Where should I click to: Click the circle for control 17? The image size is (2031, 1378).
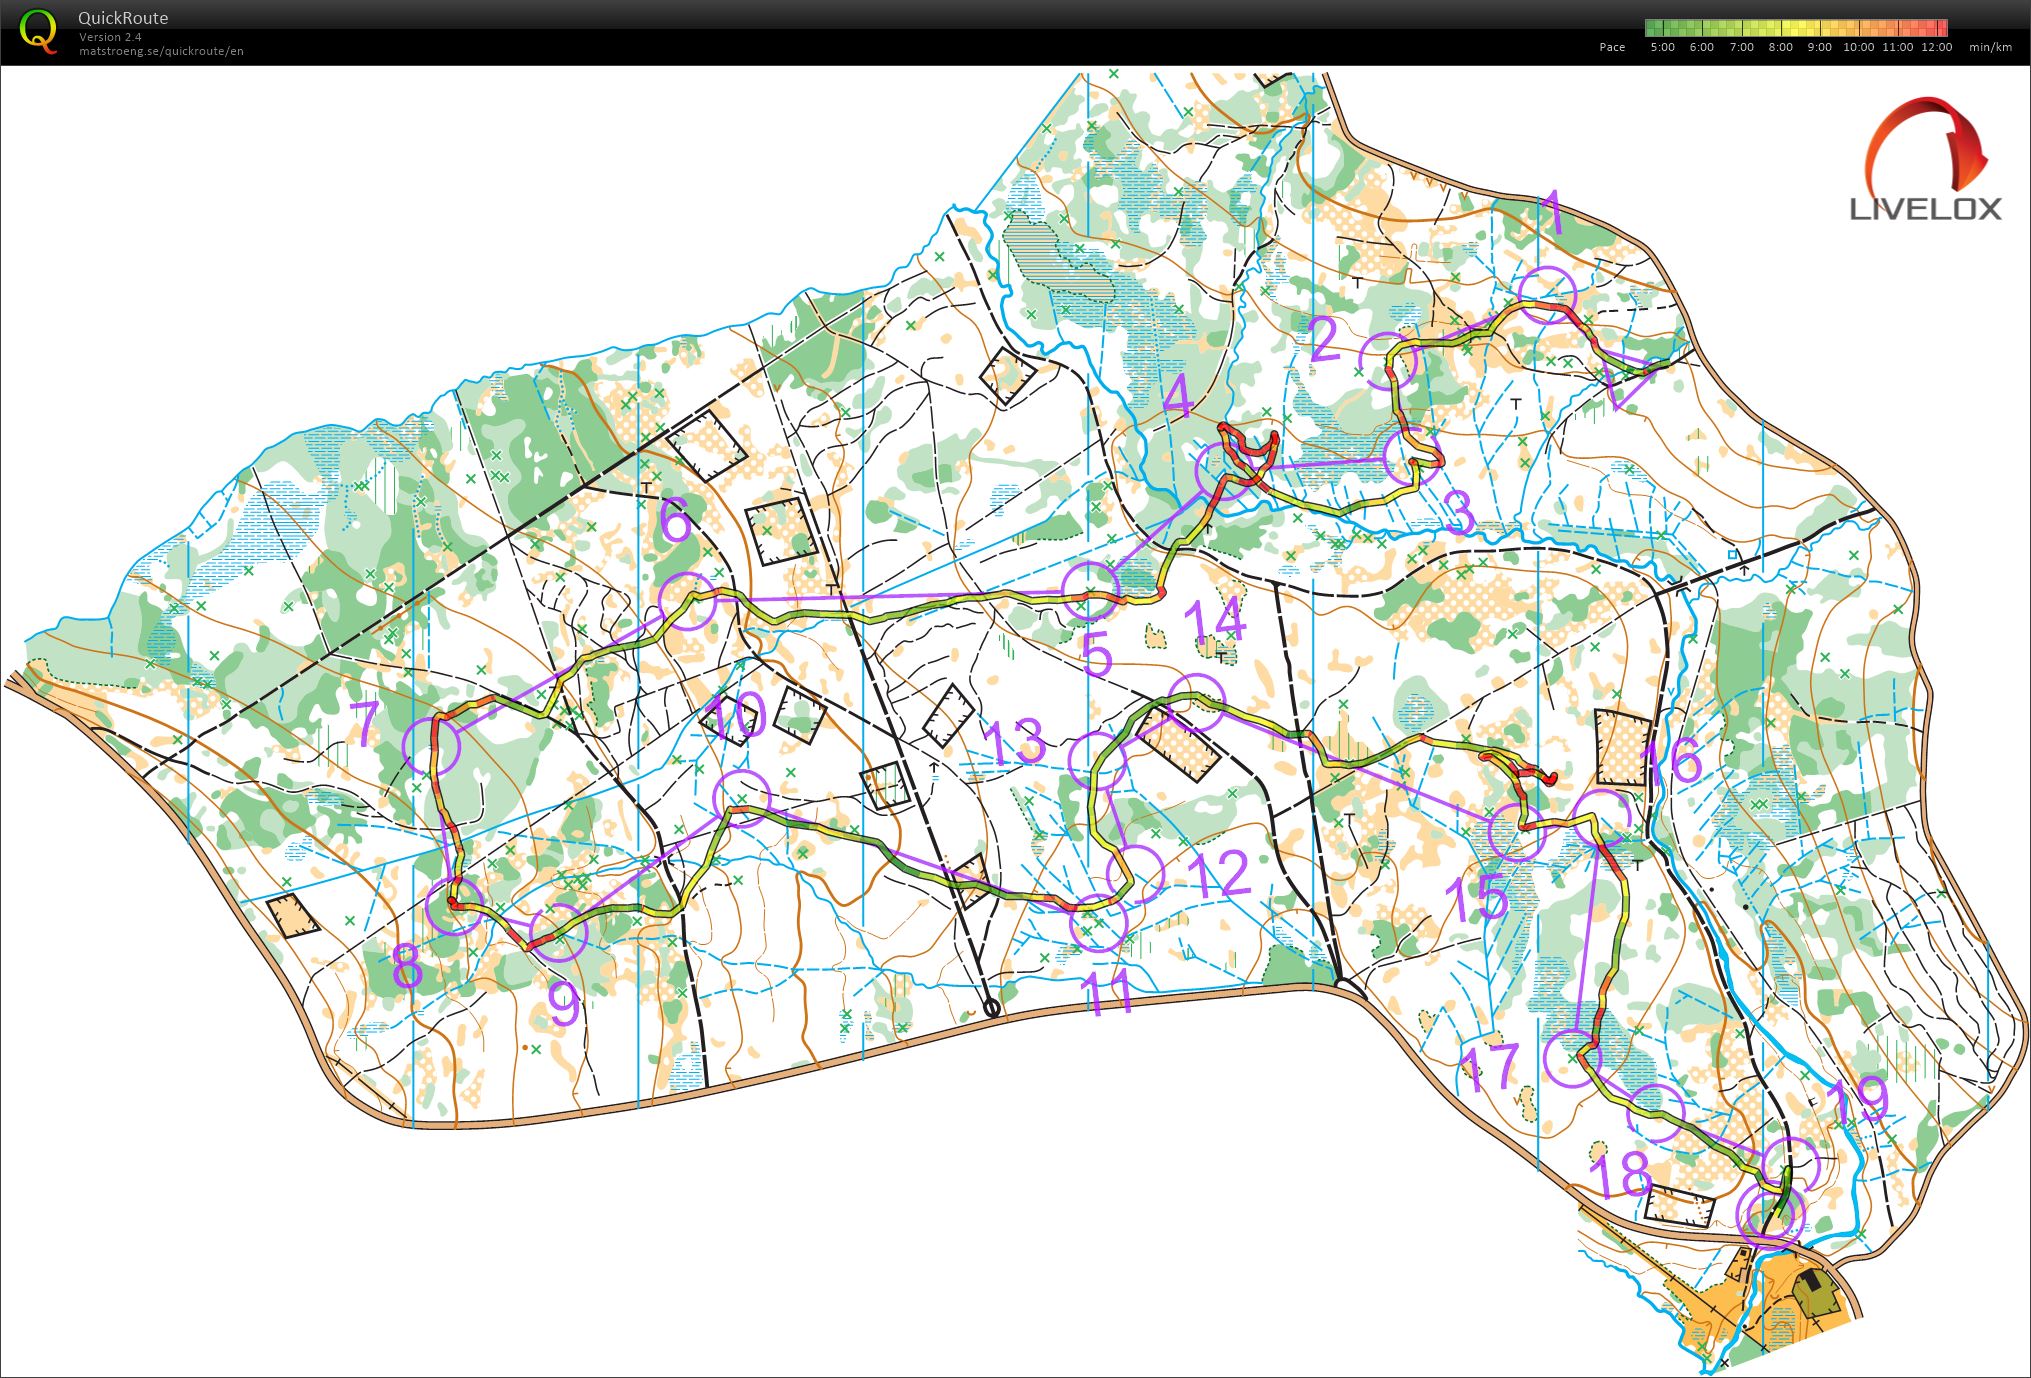(1573, 1058)
